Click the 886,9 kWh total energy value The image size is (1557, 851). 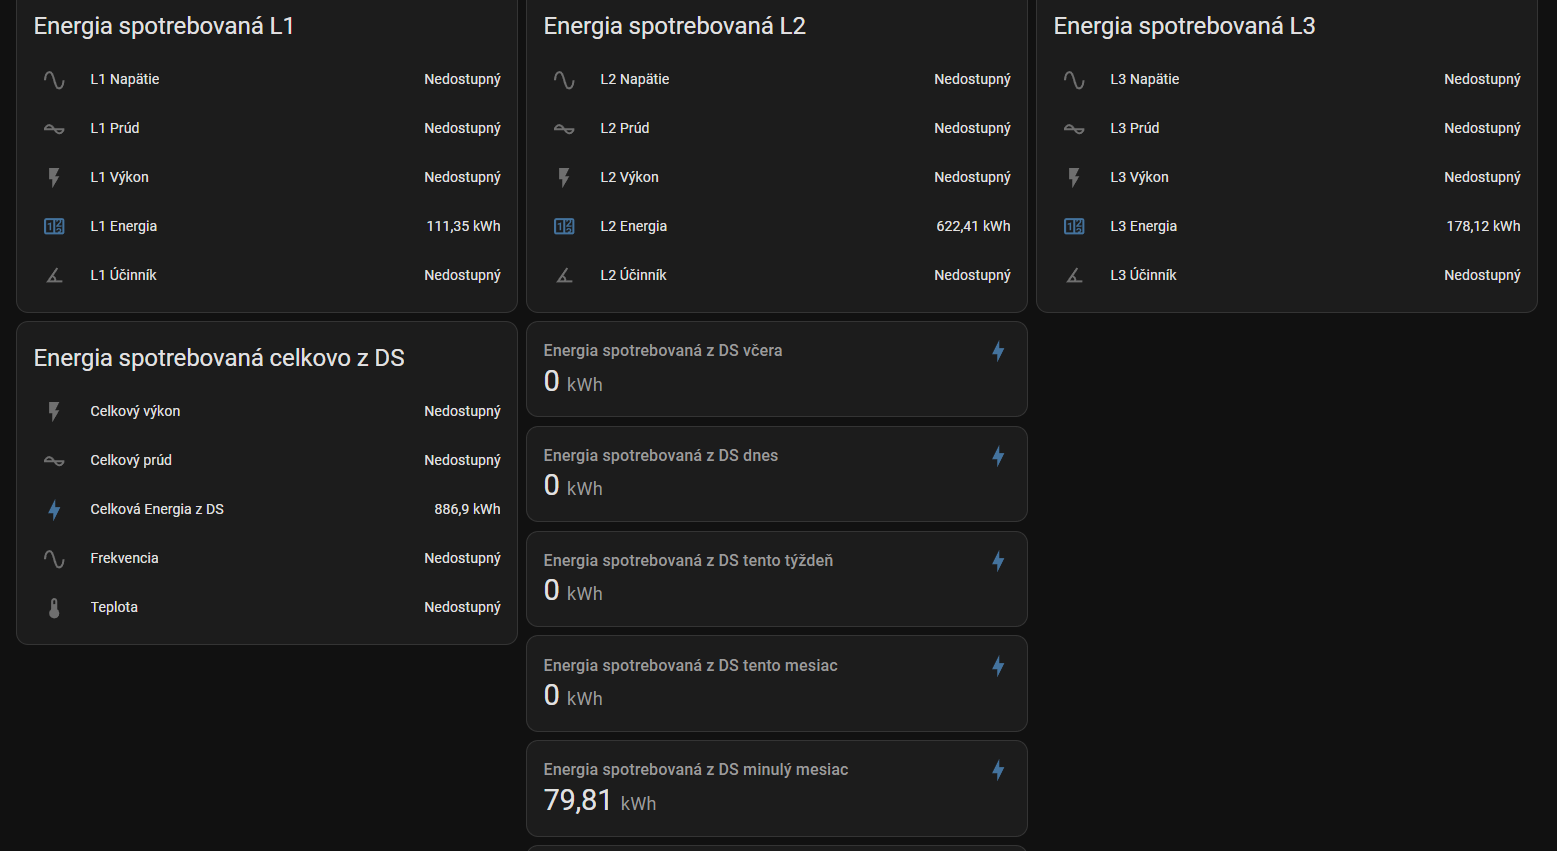click(x=467, y=510)
